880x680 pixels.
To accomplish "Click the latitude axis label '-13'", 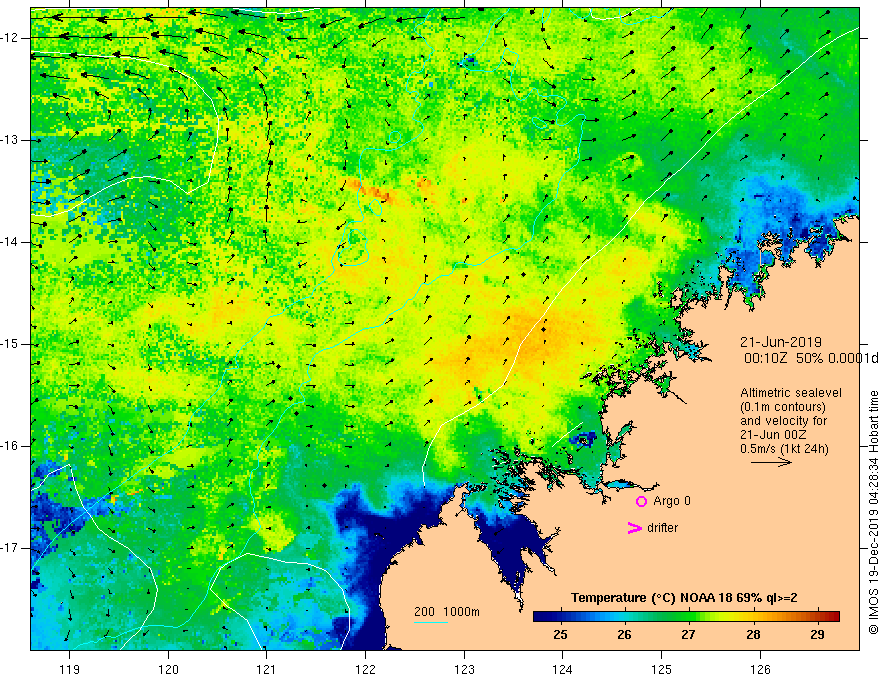I will 9,140.
